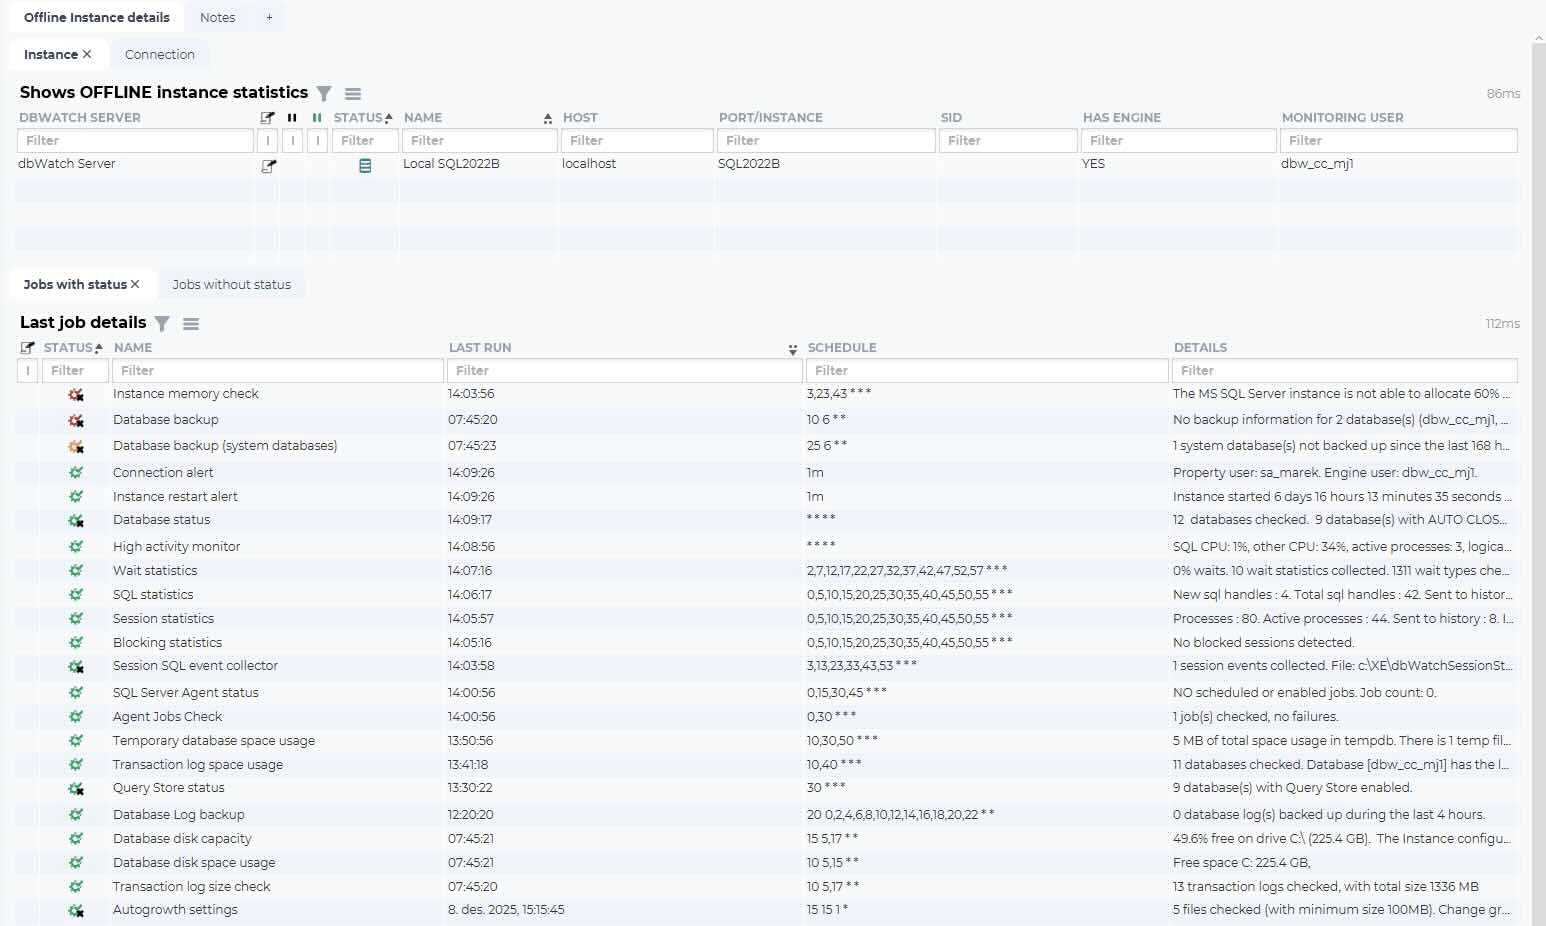This screenshot has height=926, width=1546.
Task: Click database status icon for Local SQL2022B
Action: [365, 166]
